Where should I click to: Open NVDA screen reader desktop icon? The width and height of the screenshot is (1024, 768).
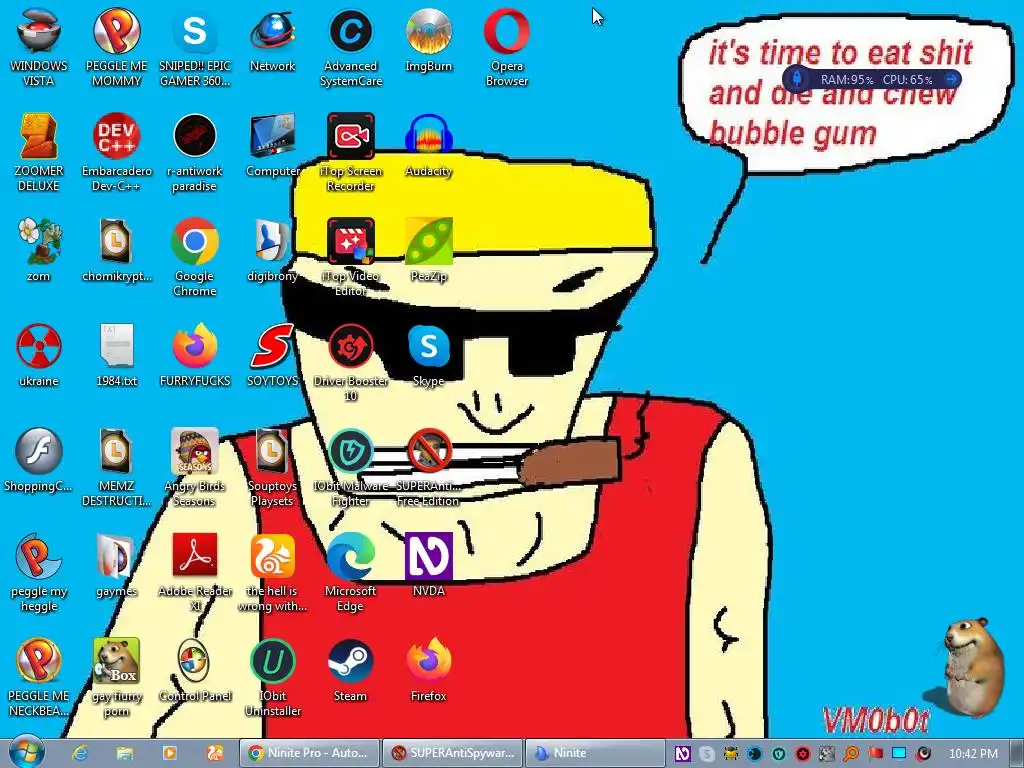pyautogui.click(x=428, y=566)
